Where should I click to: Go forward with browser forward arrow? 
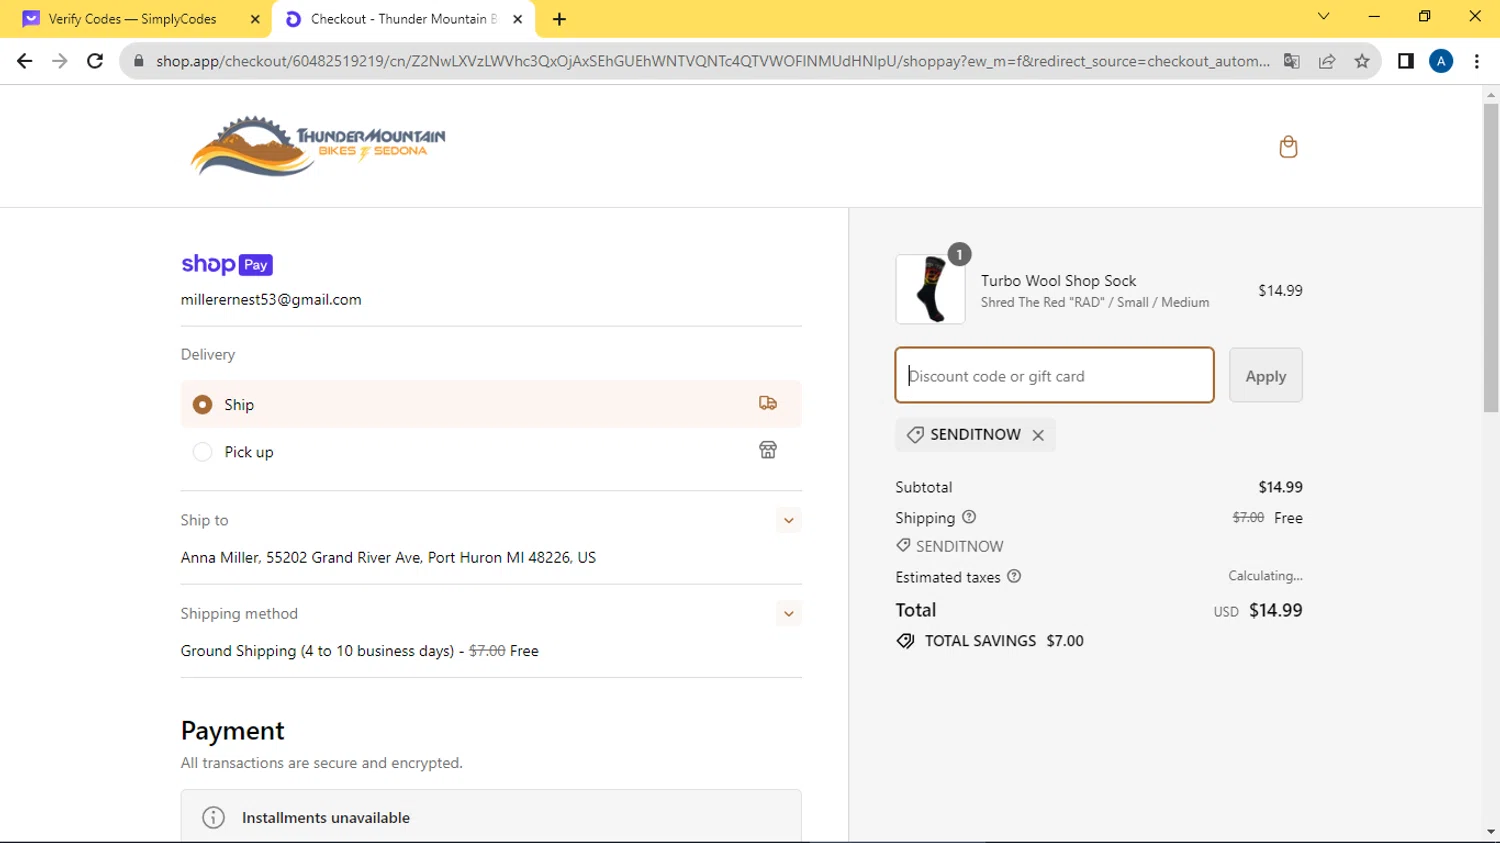(60, 61)
